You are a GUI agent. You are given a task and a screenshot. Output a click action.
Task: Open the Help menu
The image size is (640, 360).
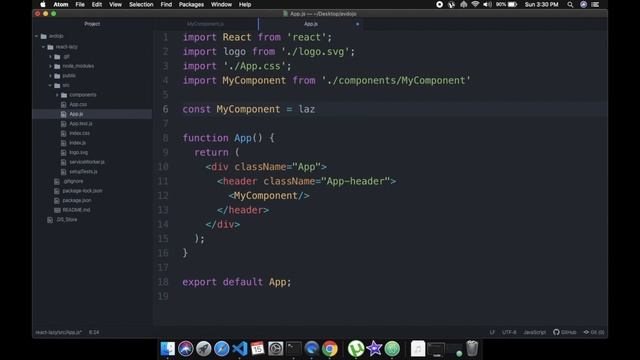pyautogui.click(x=245, y=4)
